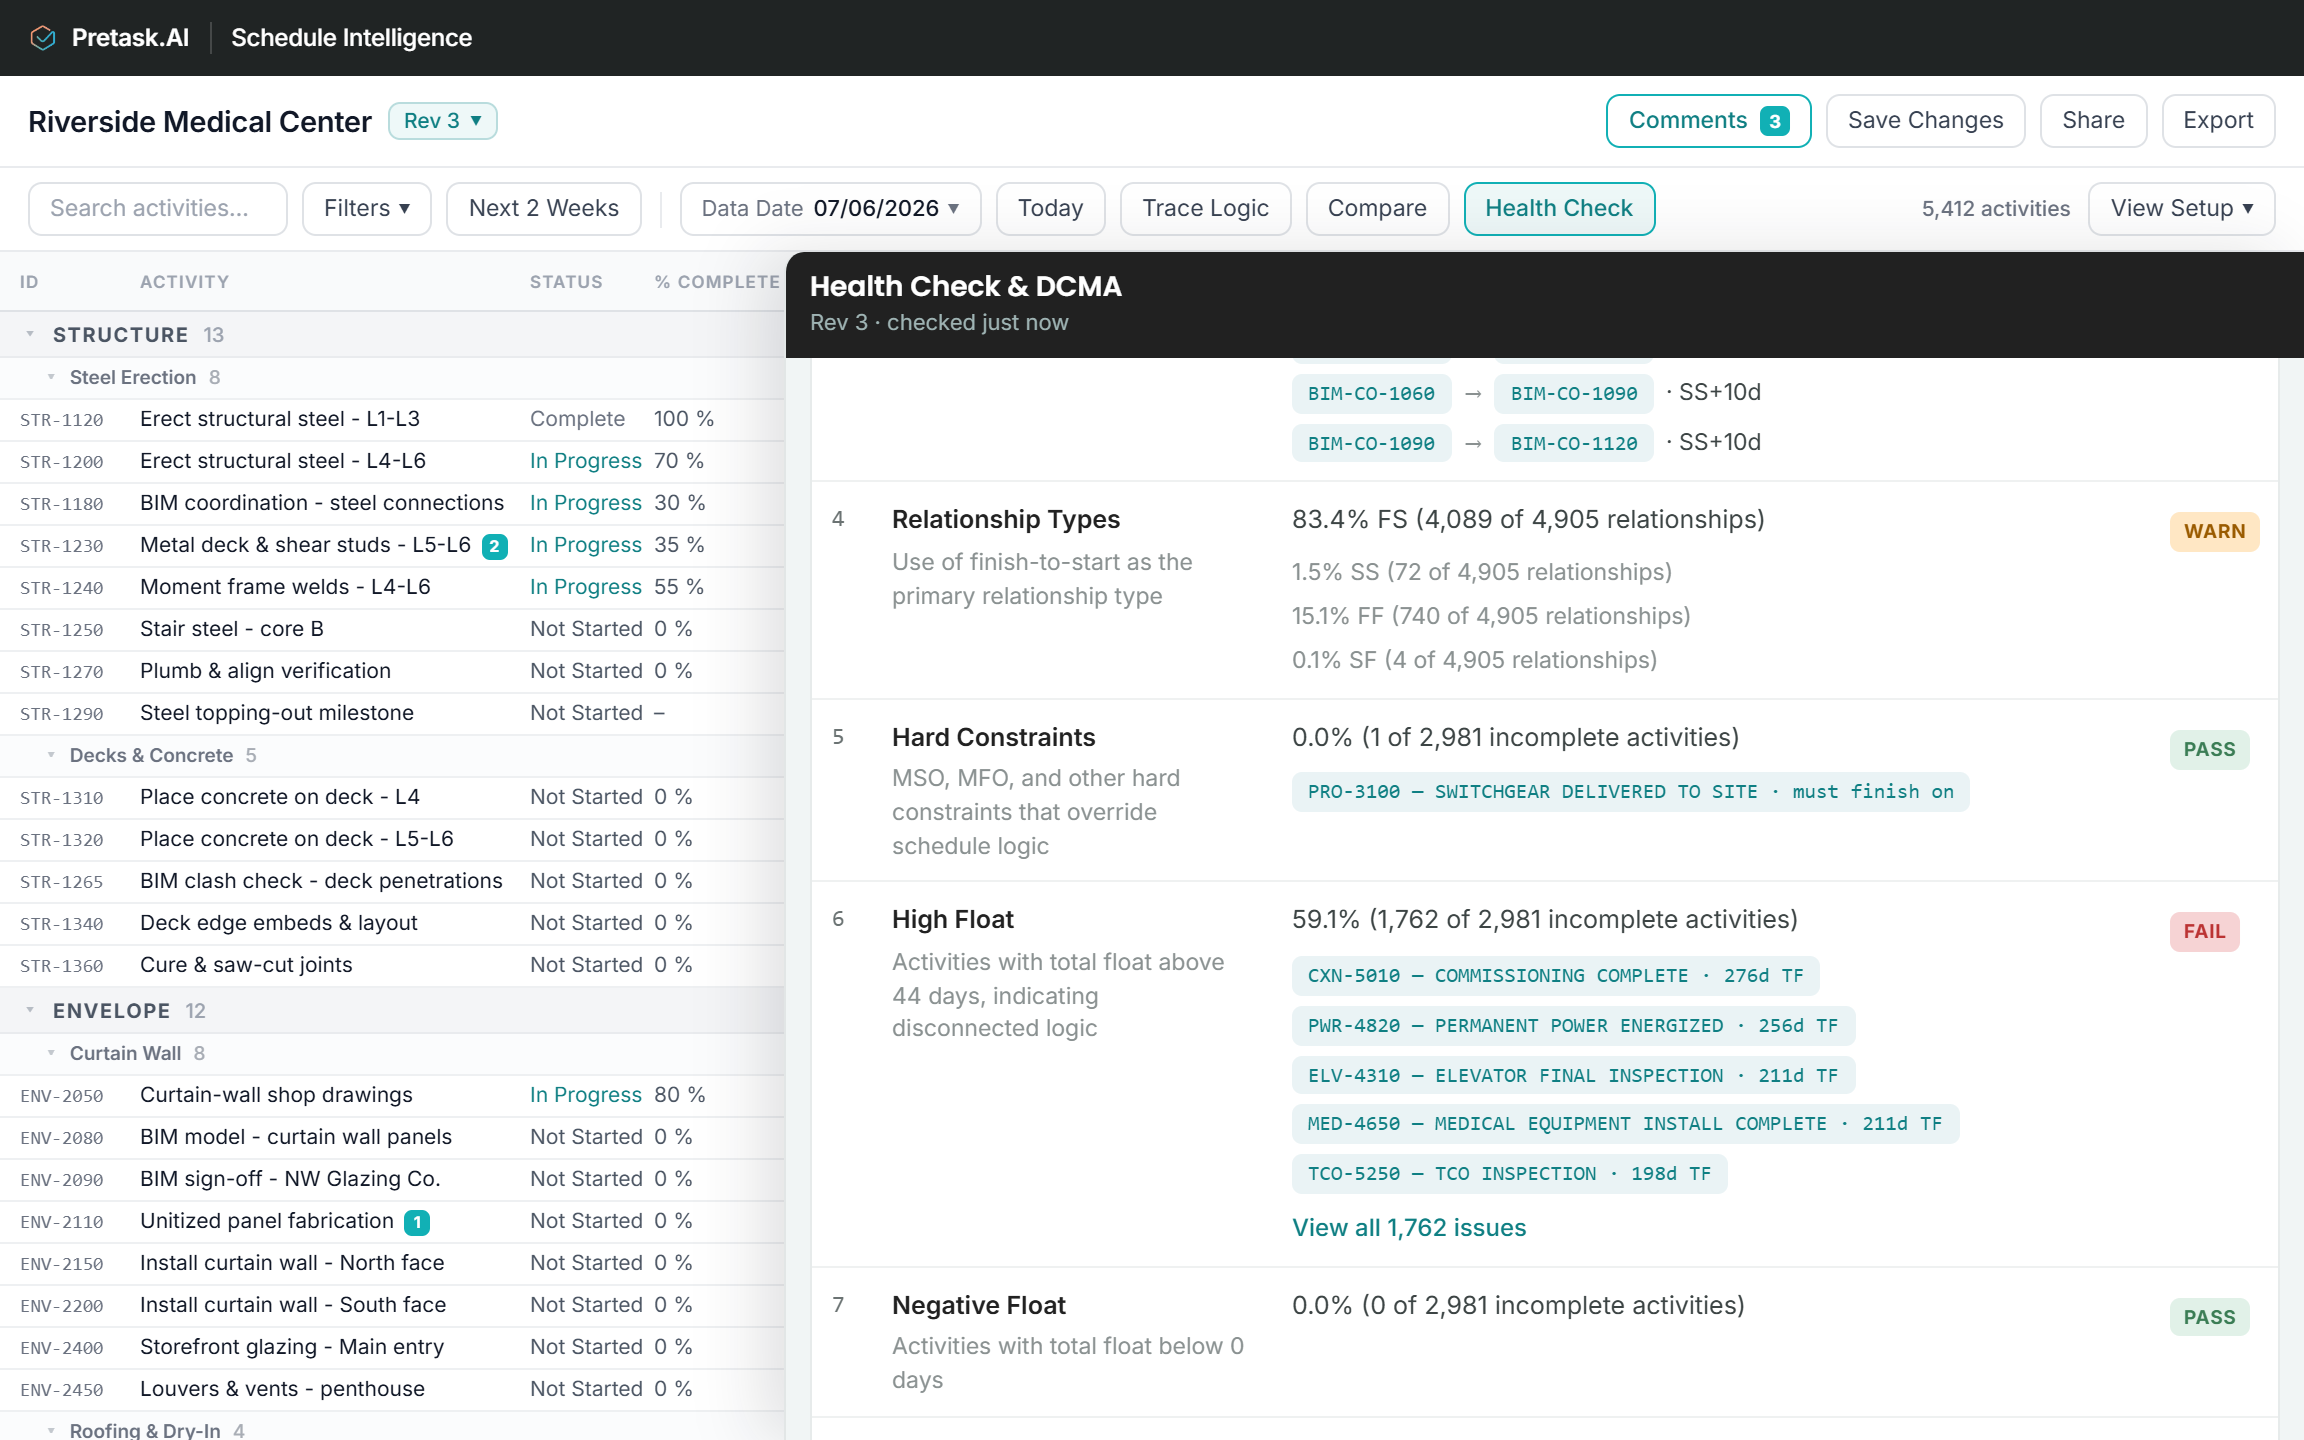Click Schedule Intelligence header title
This screenshot has width=2304, height=1440.
[351, 38]
